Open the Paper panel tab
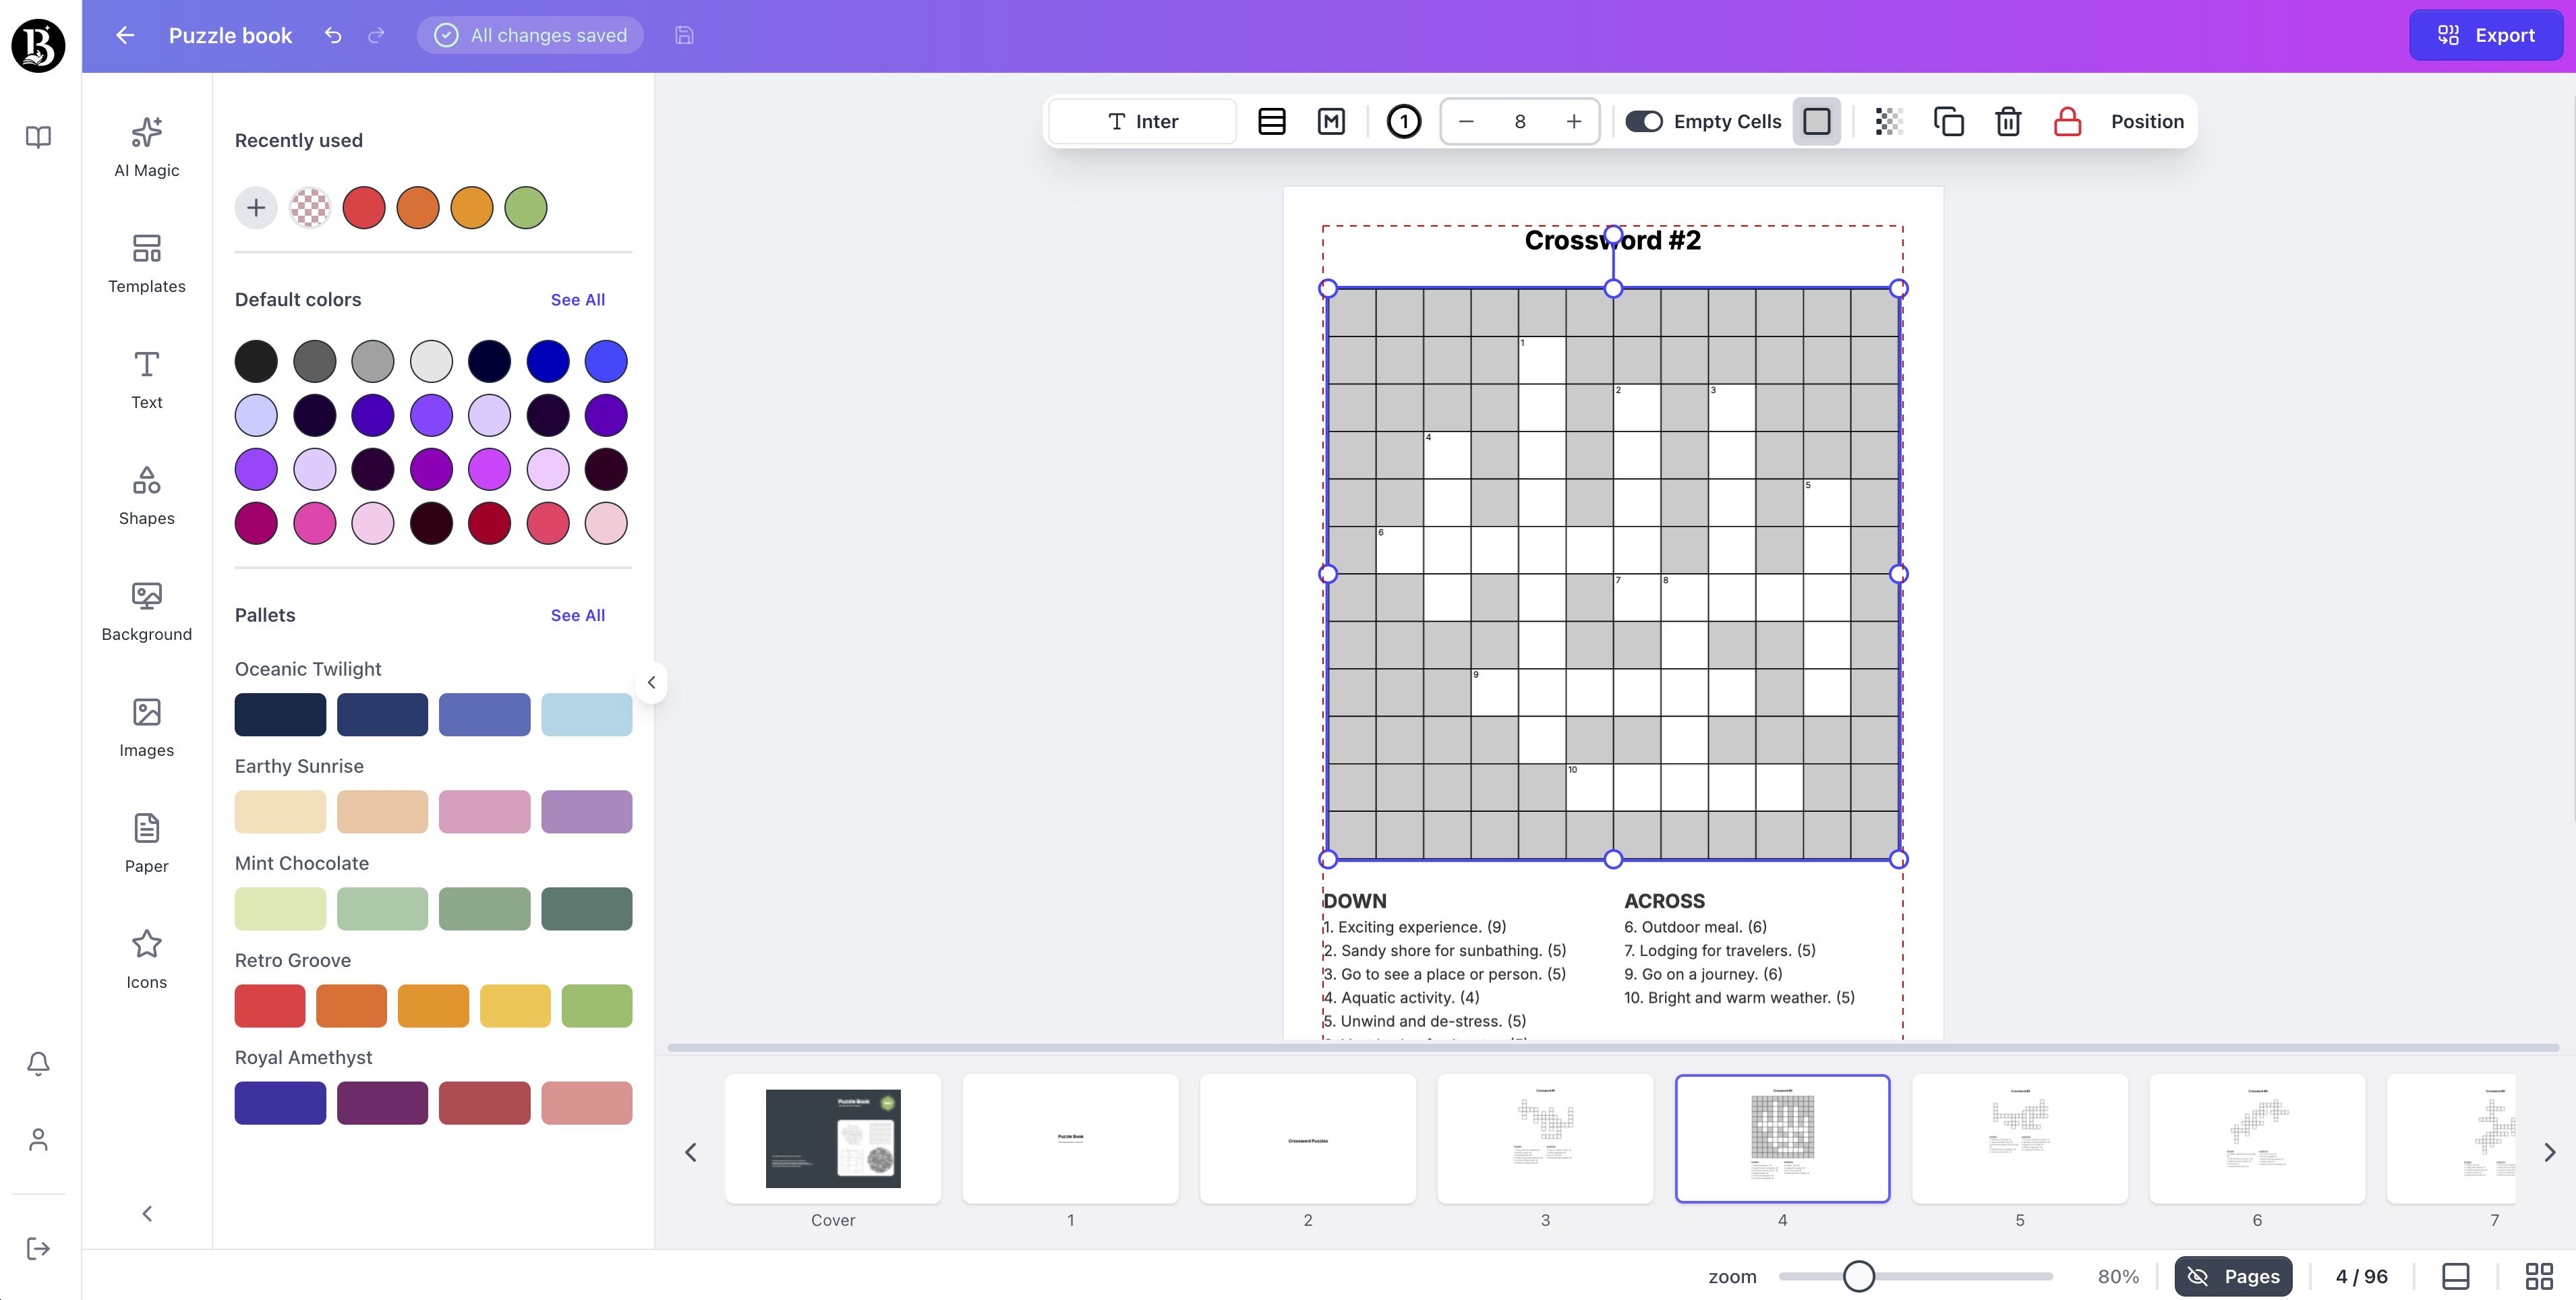2576x1300 pixels. [146, 843]
